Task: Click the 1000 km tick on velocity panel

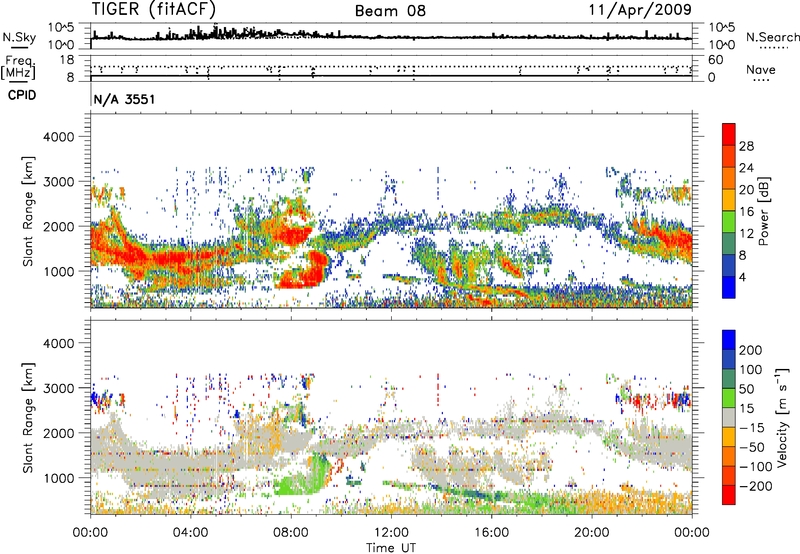Action: (x=58, y=478)
